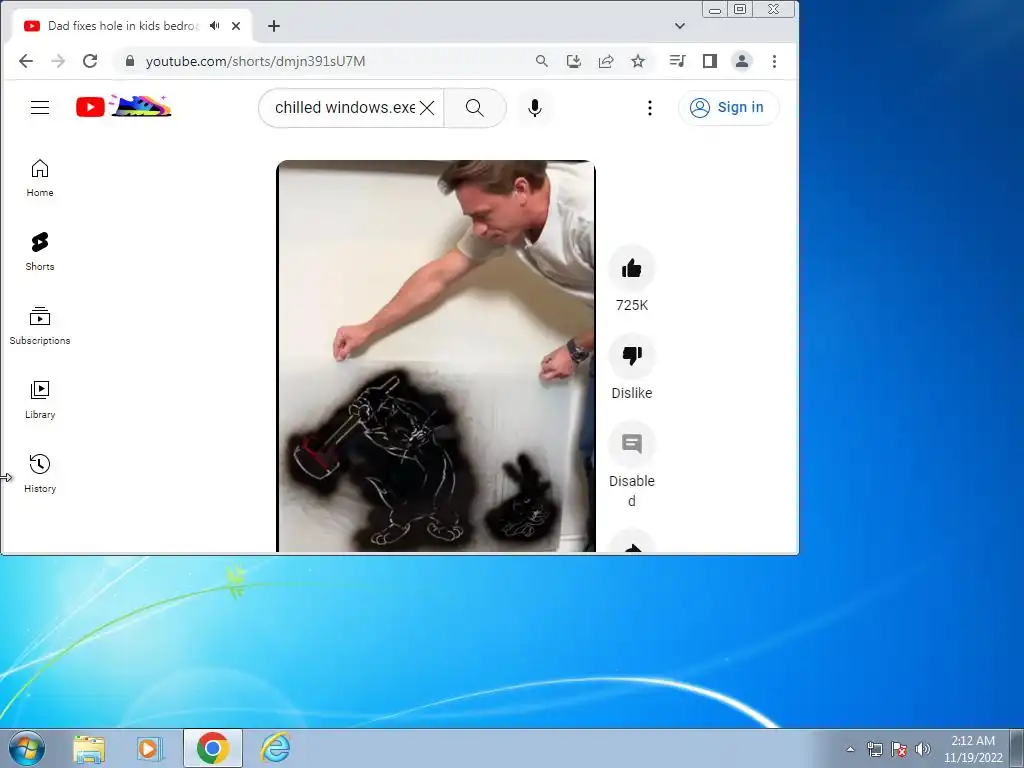This screenshot has width=1024, height=768.
Task: Close the Dad fixes hole tab
Action: (x=236, y=26)
